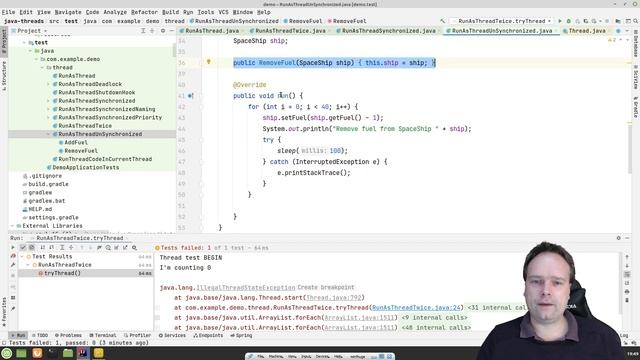Open test history clock icon
Viewport: 640px width, 360px height.
pos(108,247)
